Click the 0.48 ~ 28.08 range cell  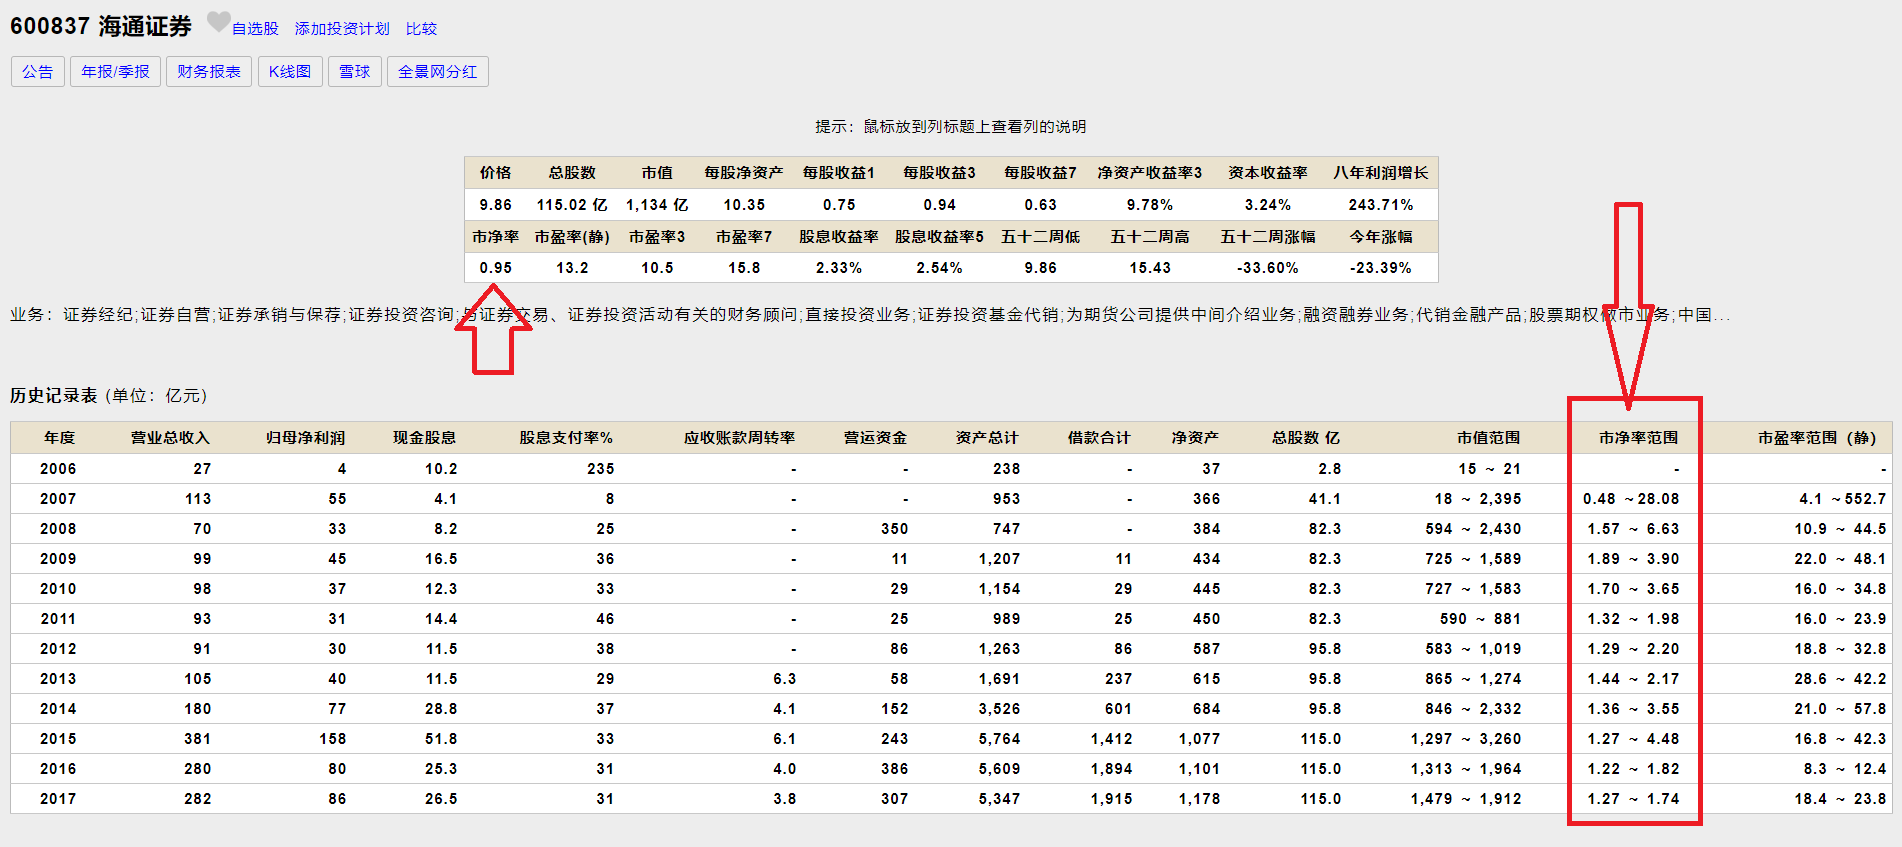pyautogui.click(x=1631, y=499)
